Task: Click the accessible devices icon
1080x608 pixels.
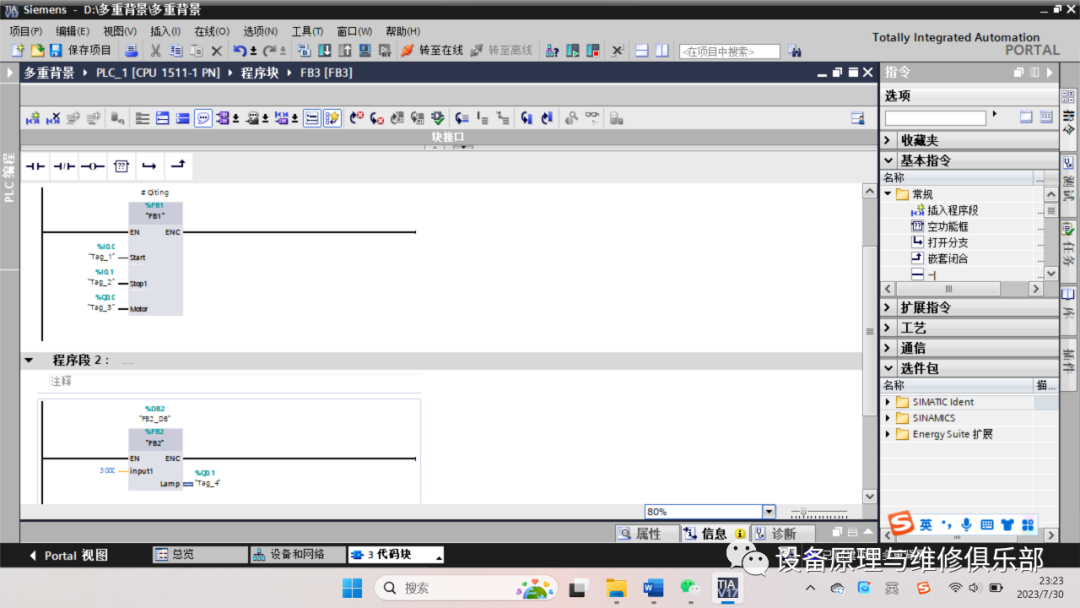Action: coord(552,50)
